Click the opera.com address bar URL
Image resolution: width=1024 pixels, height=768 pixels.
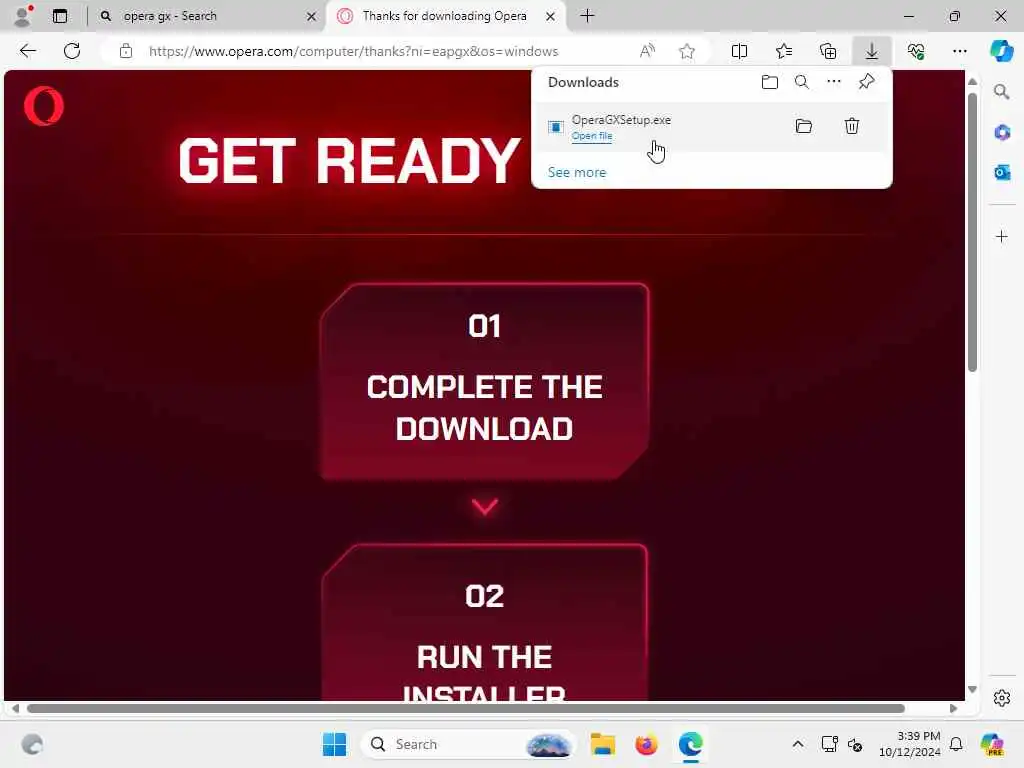click(x=353, y=51)
